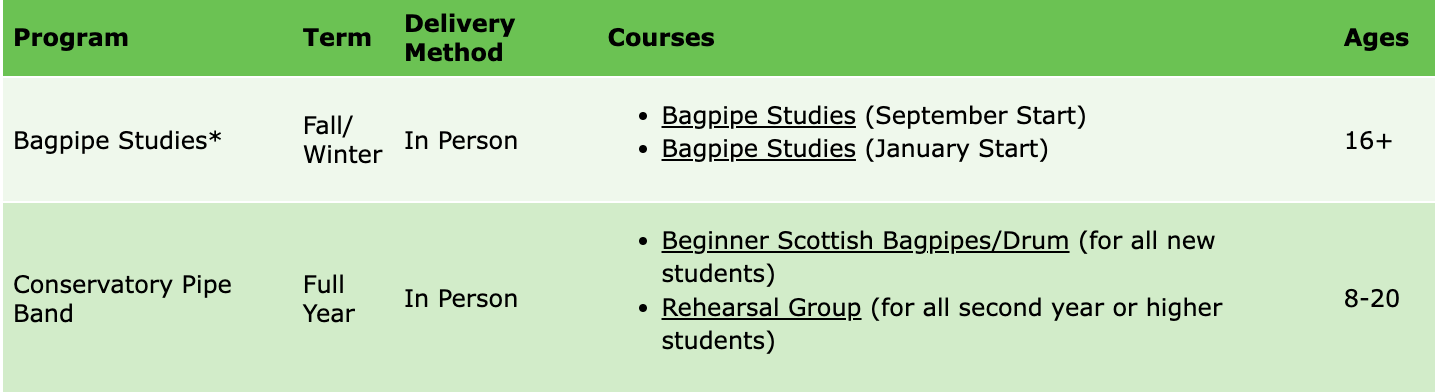The width and height of the screenshot is (1438, 392).
Task: Select the Bagpipe Studies* program cell
Action: tap(117, 141)
